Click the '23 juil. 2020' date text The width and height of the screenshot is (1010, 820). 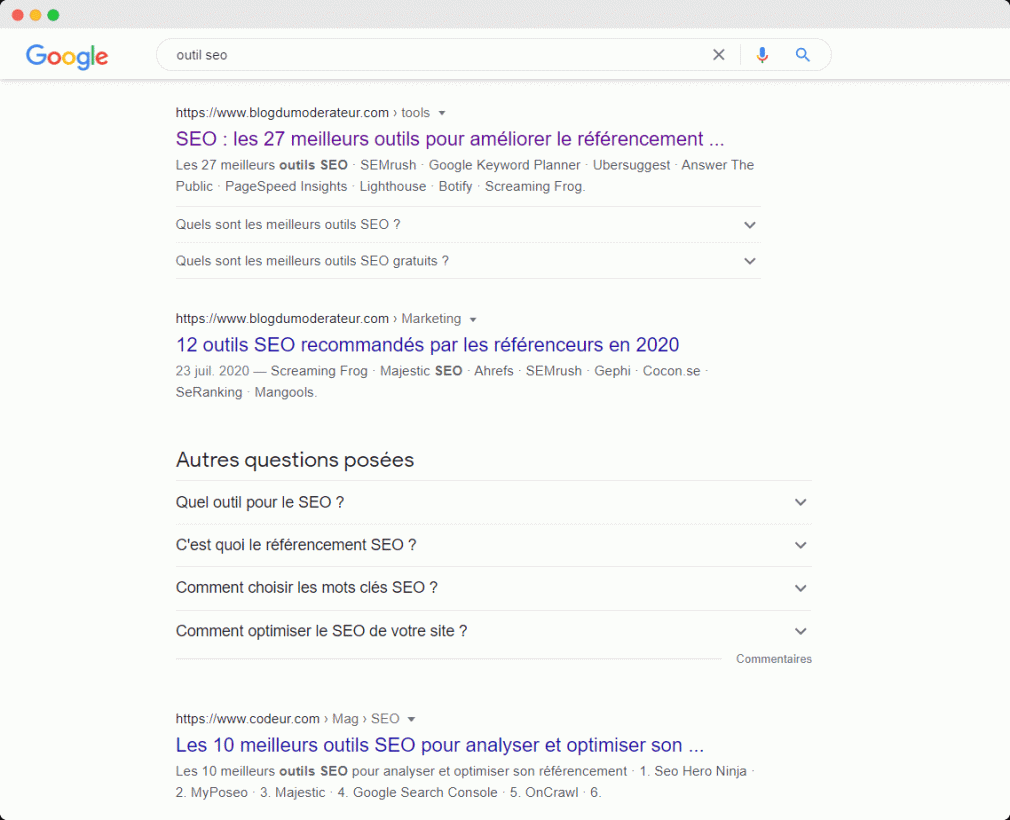(x=212, y=371)
